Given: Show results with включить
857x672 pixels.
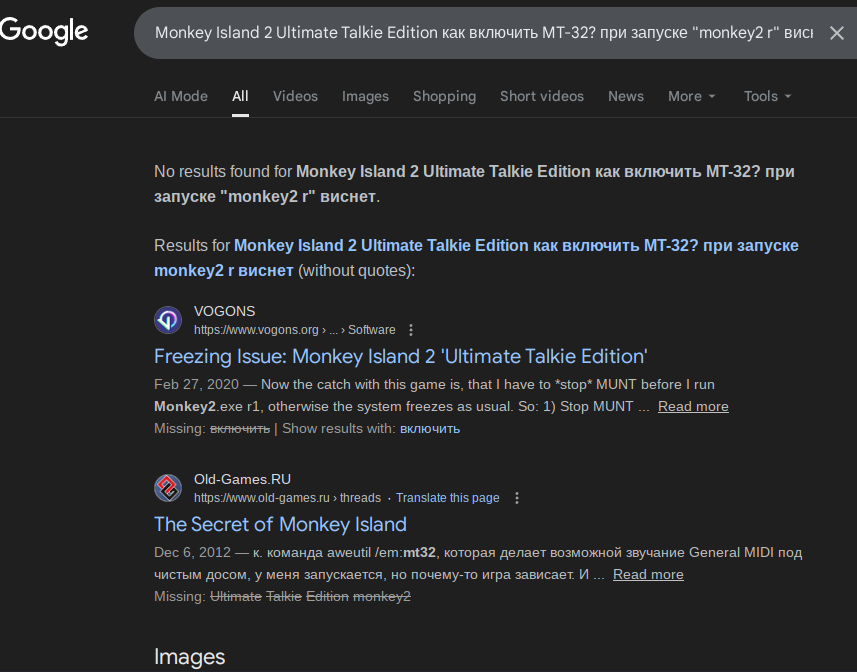Looking at the screenshot, I should 430,429.
